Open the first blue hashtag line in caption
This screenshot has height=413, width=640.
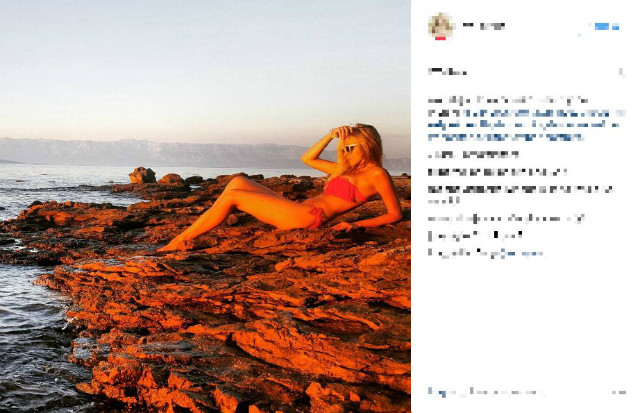tap(527, 113)
